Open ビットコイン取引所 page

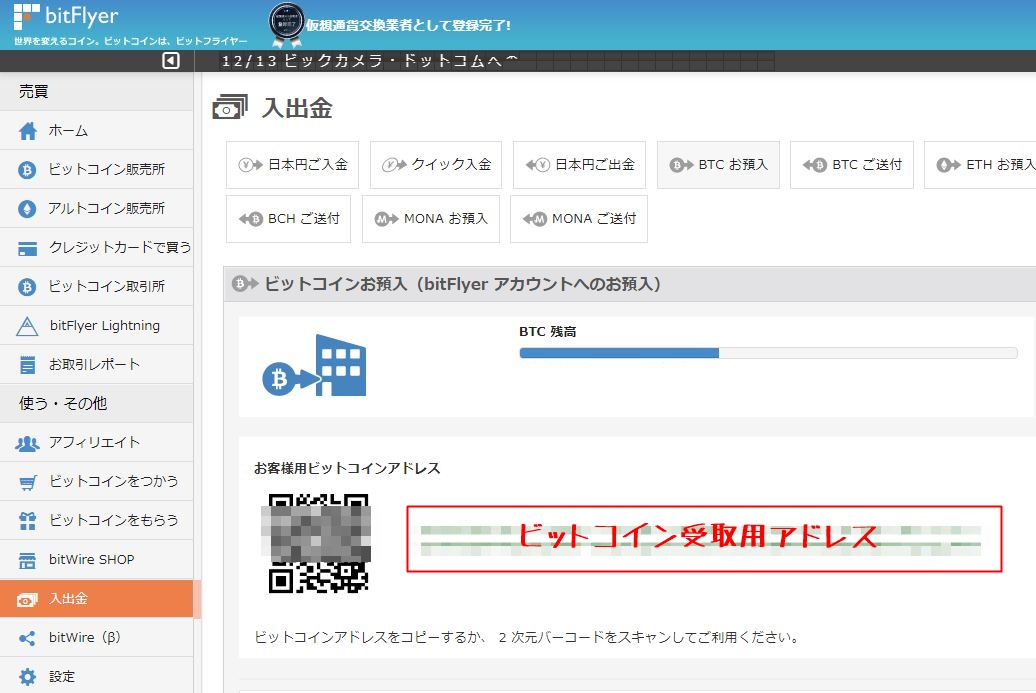tap(96, 287)
